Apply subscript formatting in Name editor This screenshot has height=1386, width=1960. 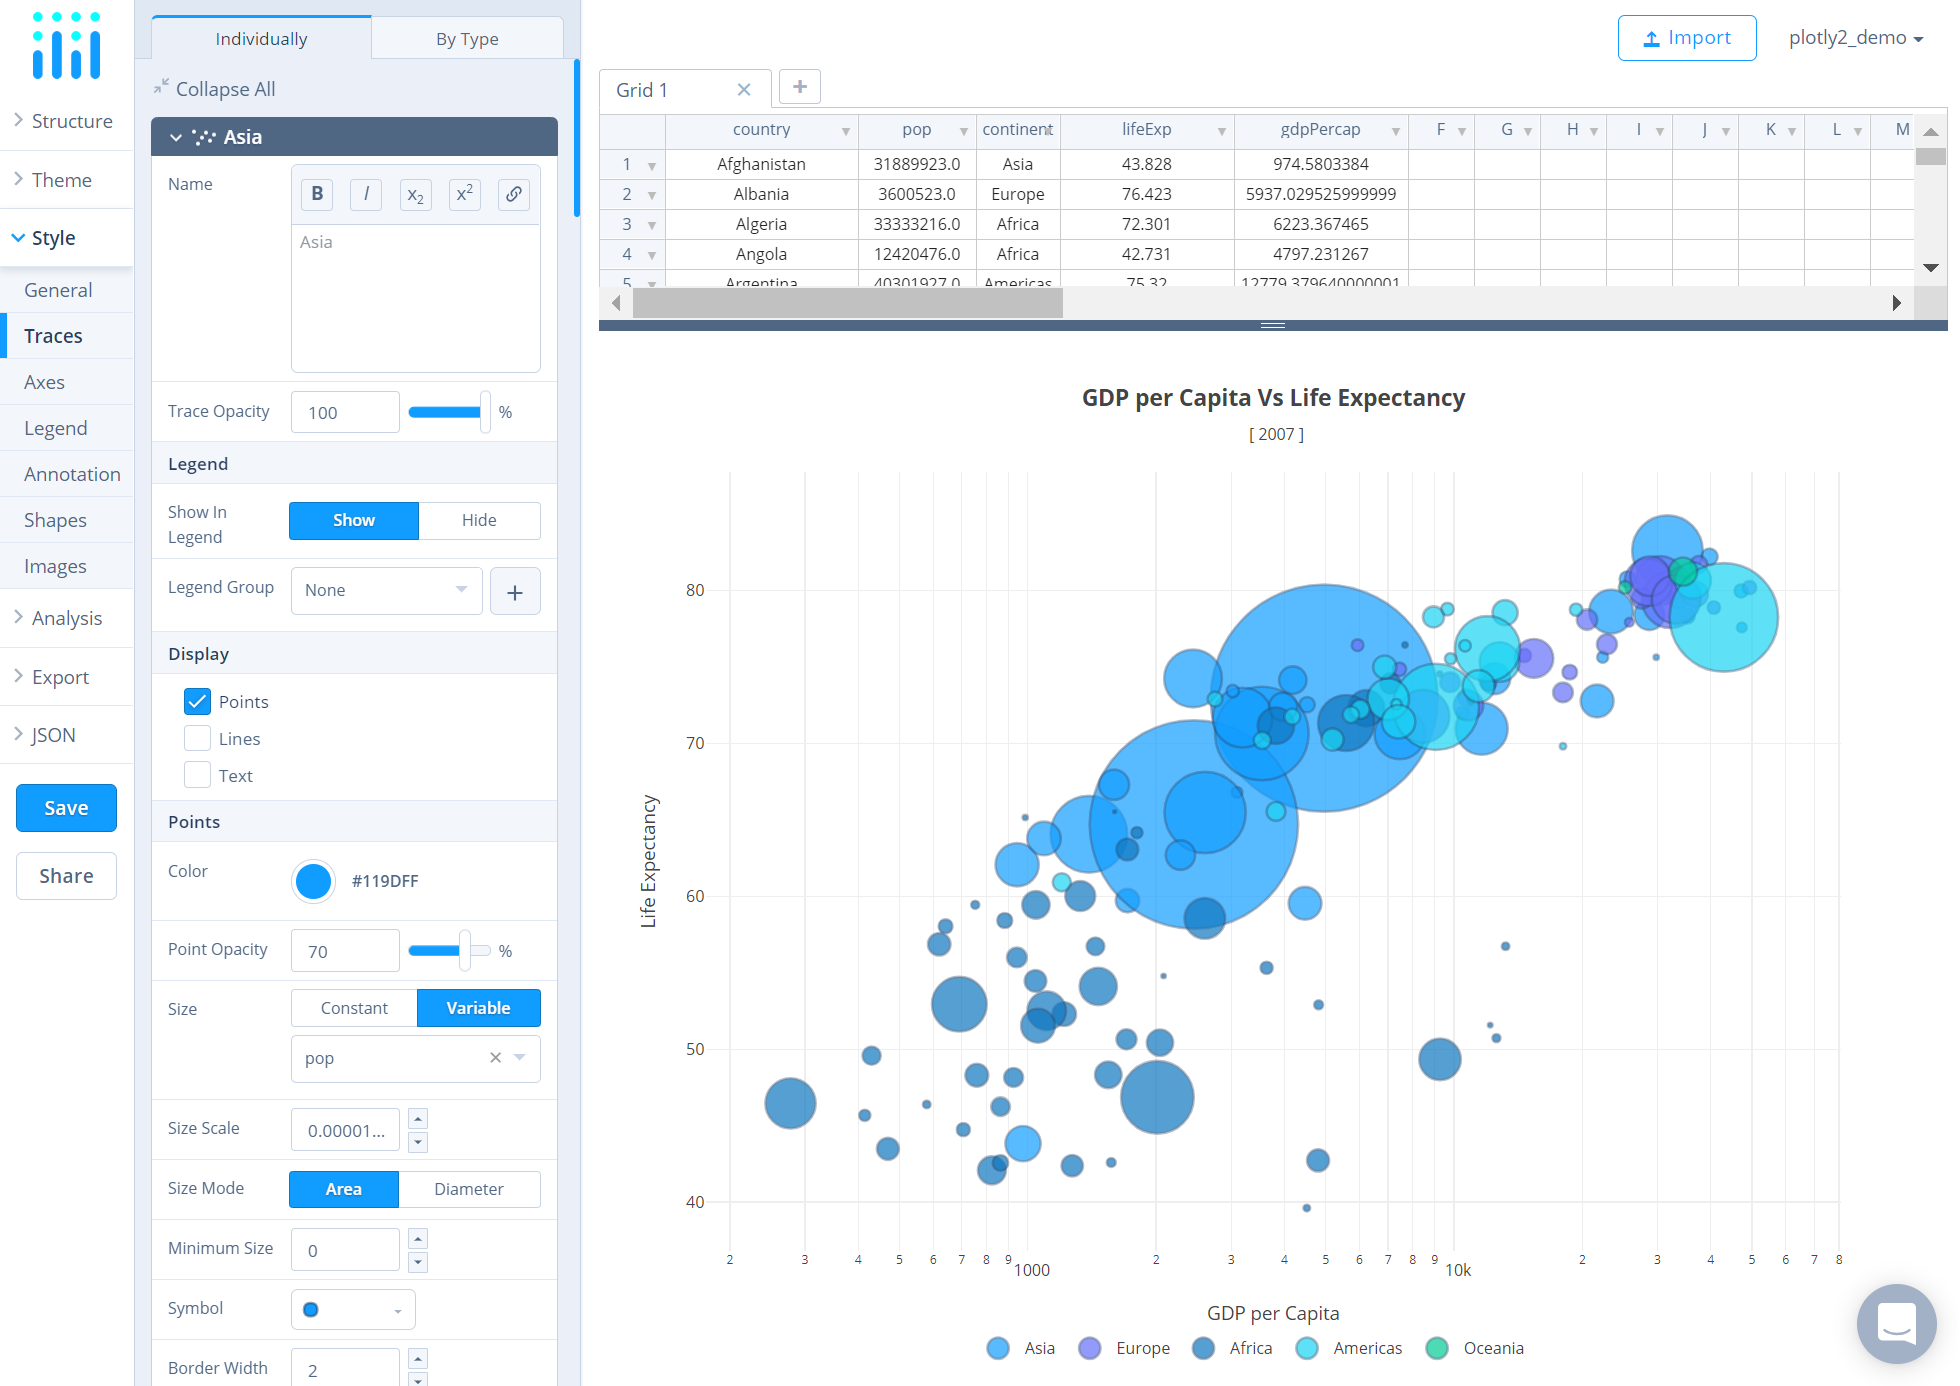pos(415,194)
